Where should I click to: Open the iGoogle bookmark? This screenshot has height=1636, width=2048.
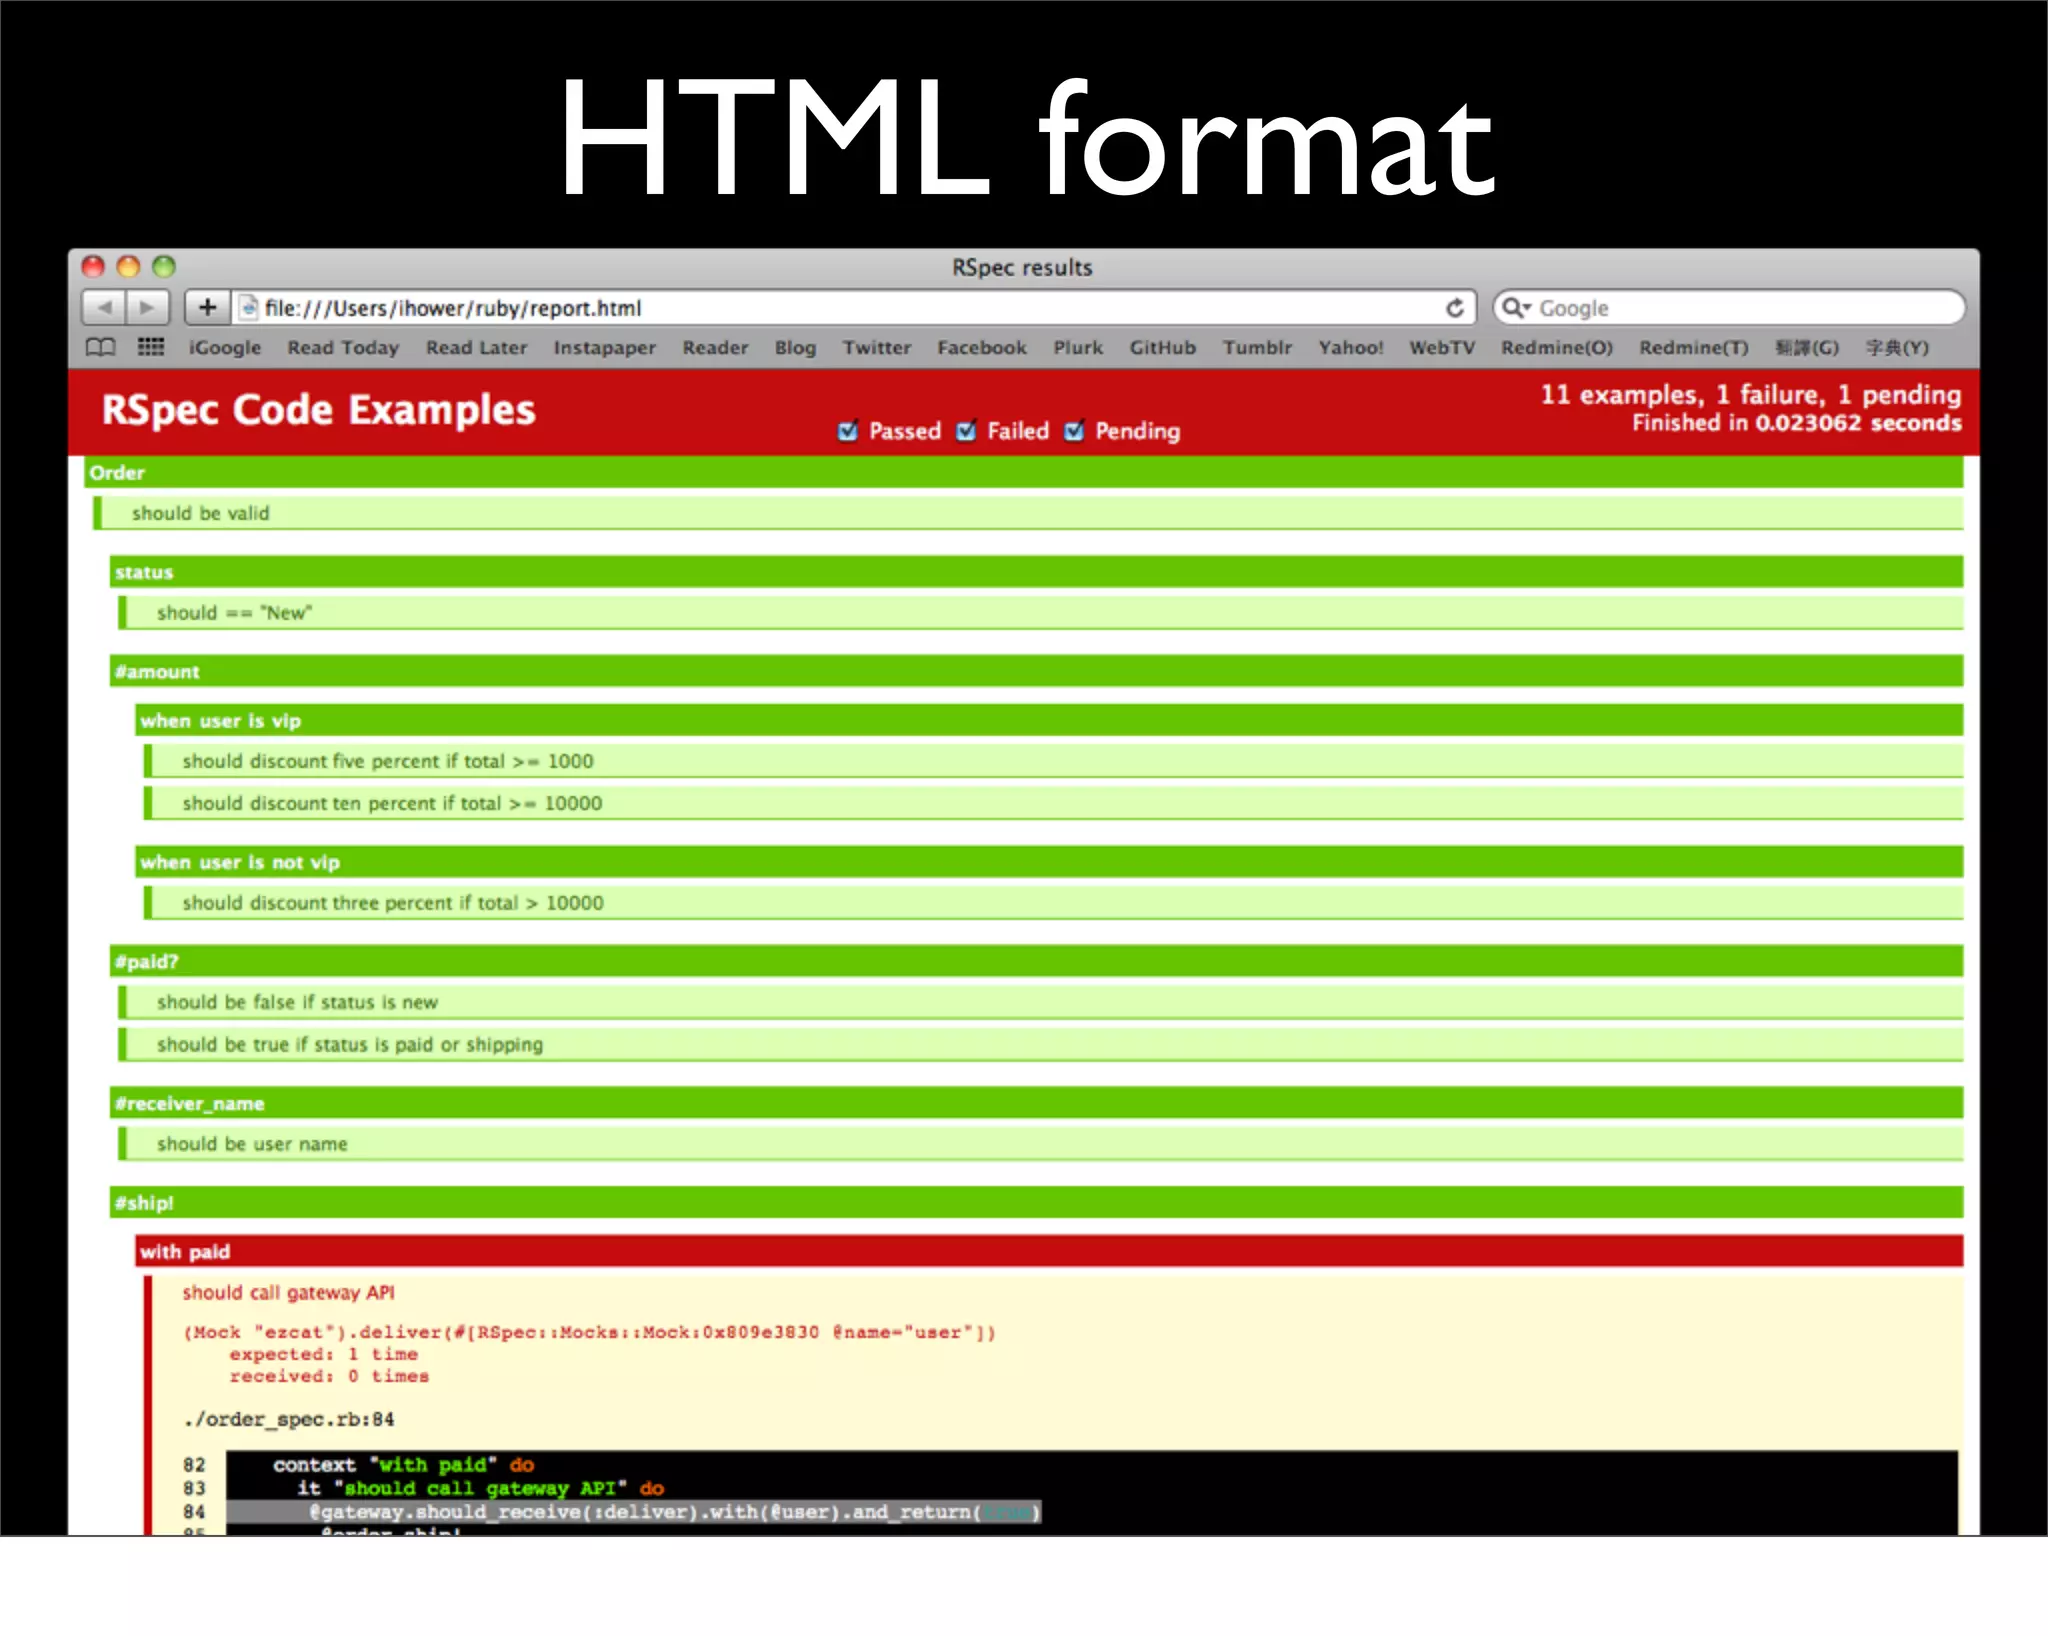225,348
